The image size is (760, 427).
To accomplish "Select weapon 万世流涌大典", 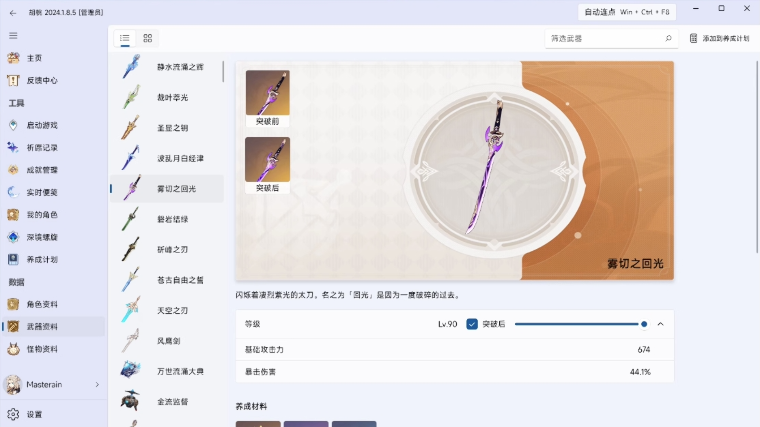I will pyautogui.click(x=167, y=371).
